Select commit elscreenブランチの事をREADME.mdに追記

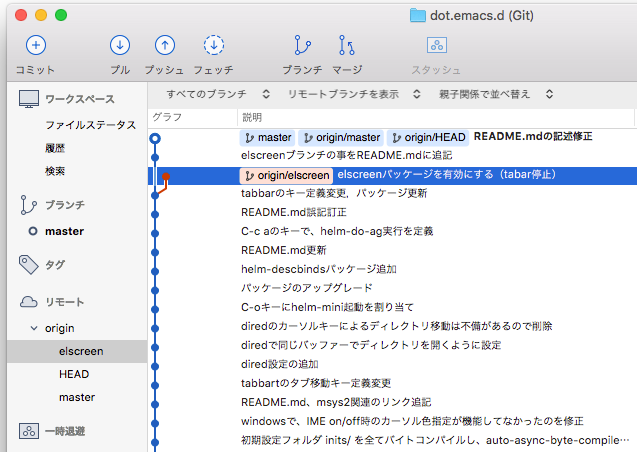click(x=347, y=156)
